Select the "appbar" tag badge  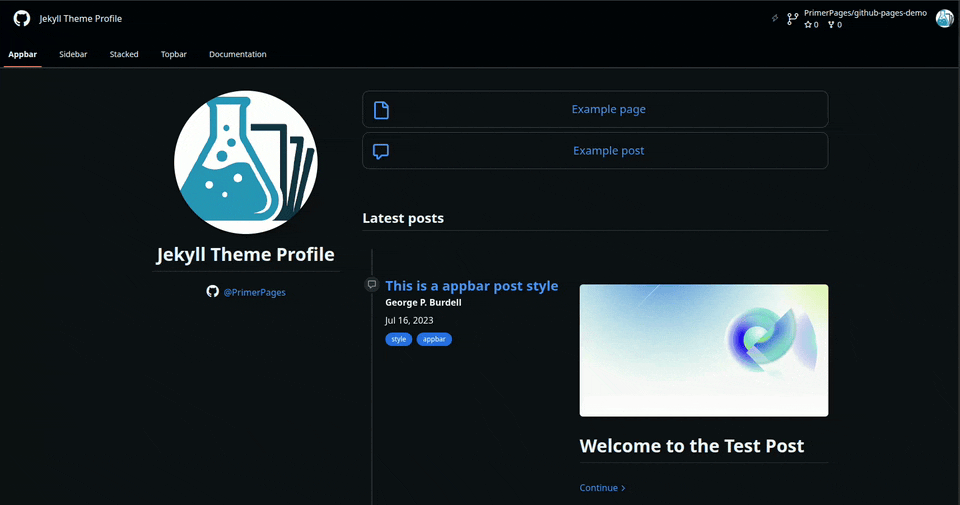click(434, 340)
